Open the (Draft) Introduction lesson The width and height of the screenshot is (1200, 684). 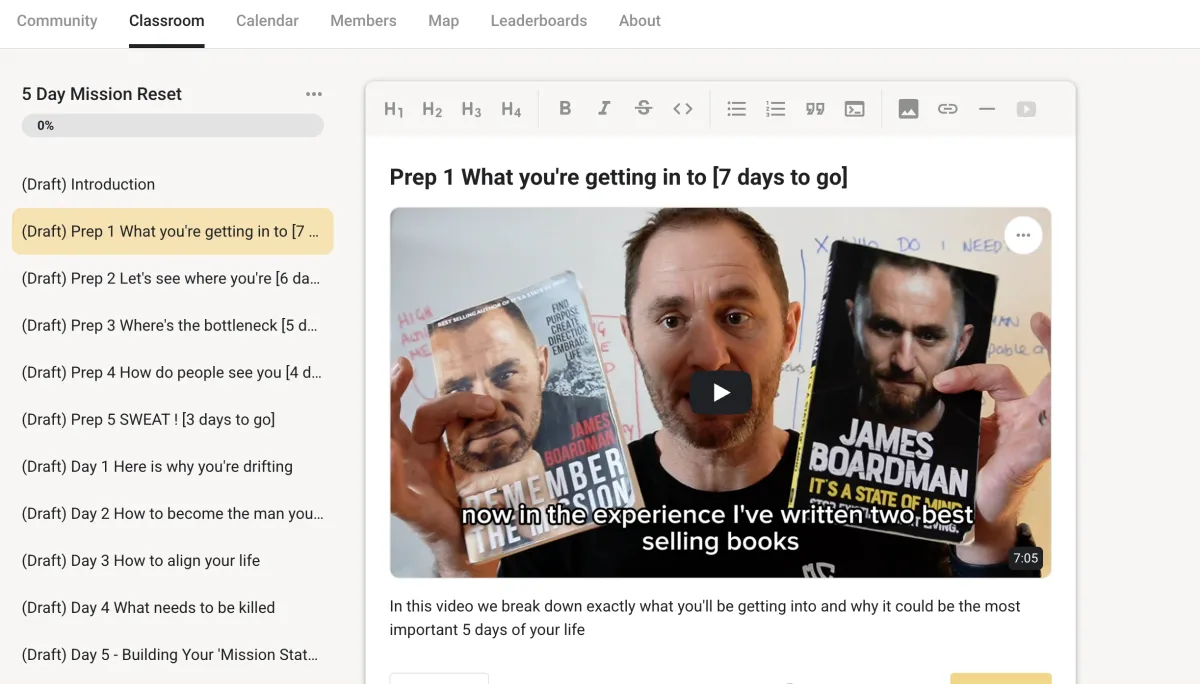(x=173, y=184)
